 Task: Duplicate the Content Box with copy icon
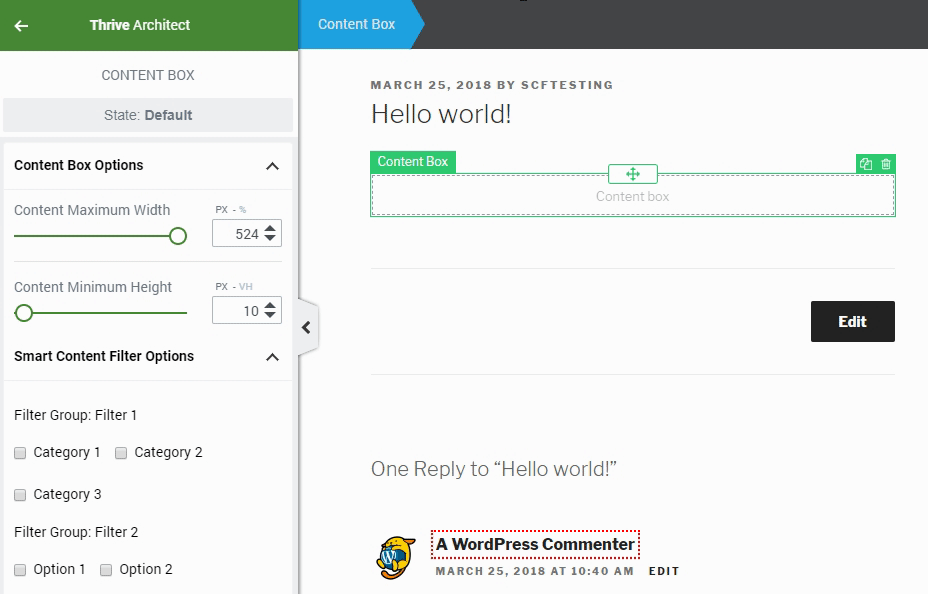coord(866,164)
